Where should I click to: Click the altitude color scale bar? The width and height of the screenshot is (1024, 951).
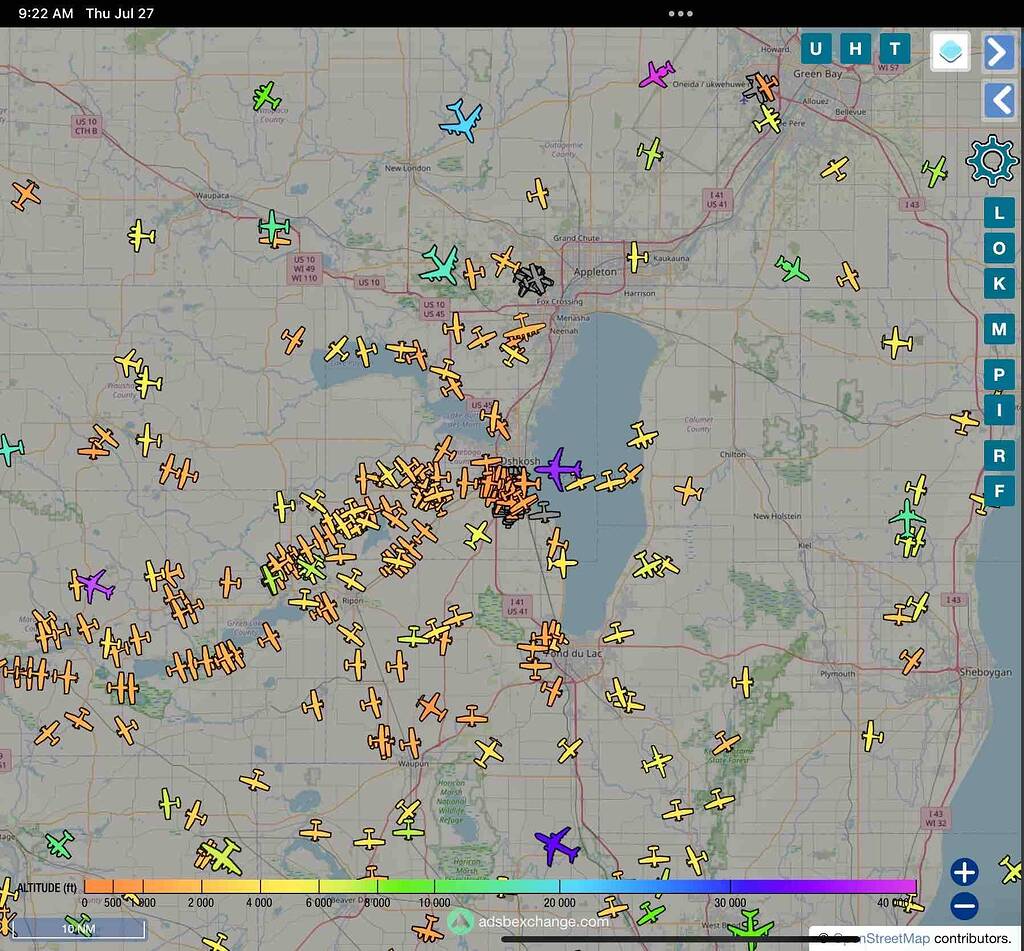click(500, 886)
